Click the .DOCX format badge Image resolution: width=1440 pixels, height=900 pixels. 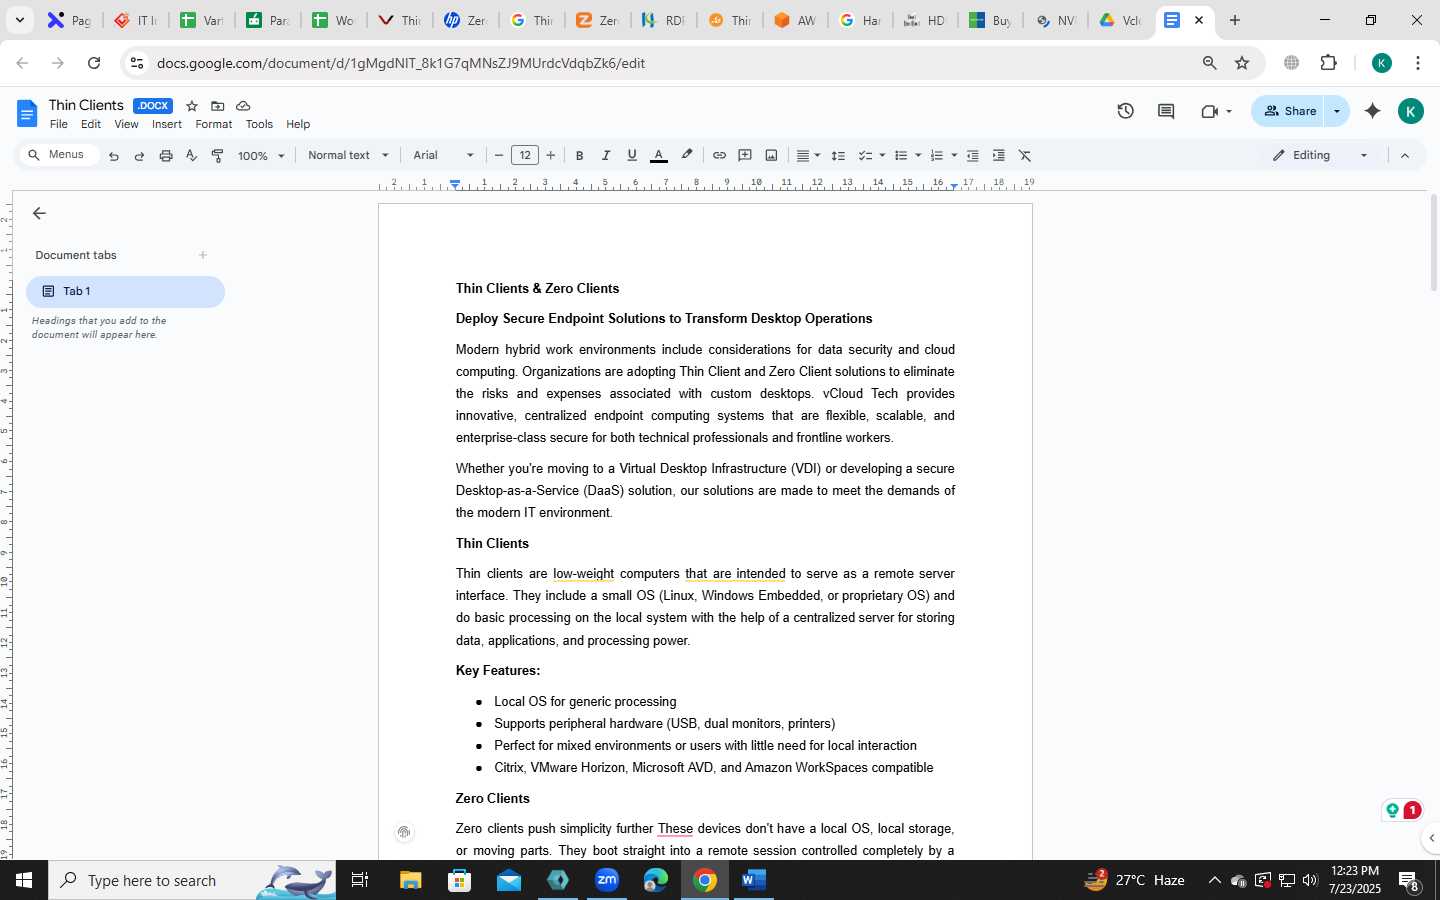(153, 106)
